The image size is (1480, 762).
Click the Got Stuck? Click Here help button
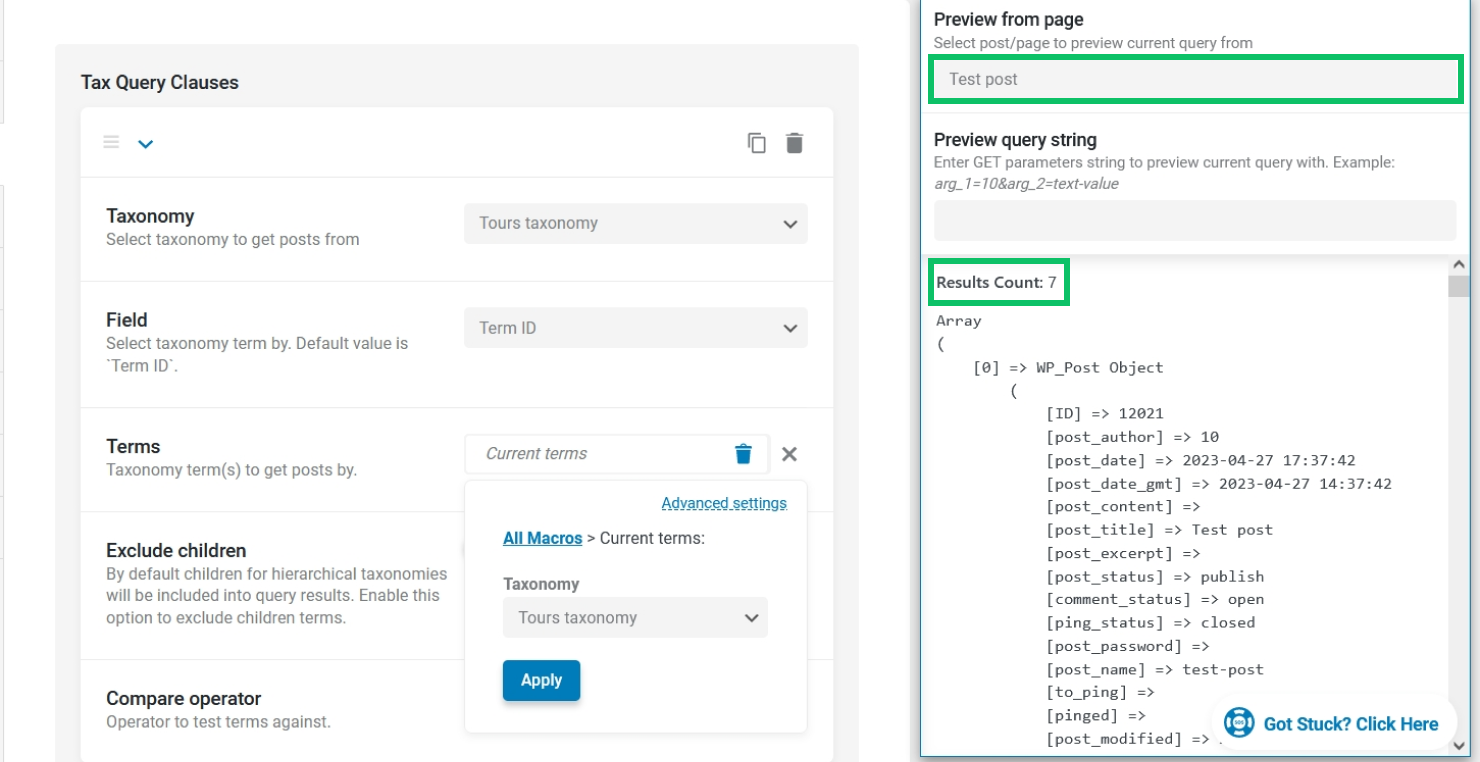point(1334,723)
